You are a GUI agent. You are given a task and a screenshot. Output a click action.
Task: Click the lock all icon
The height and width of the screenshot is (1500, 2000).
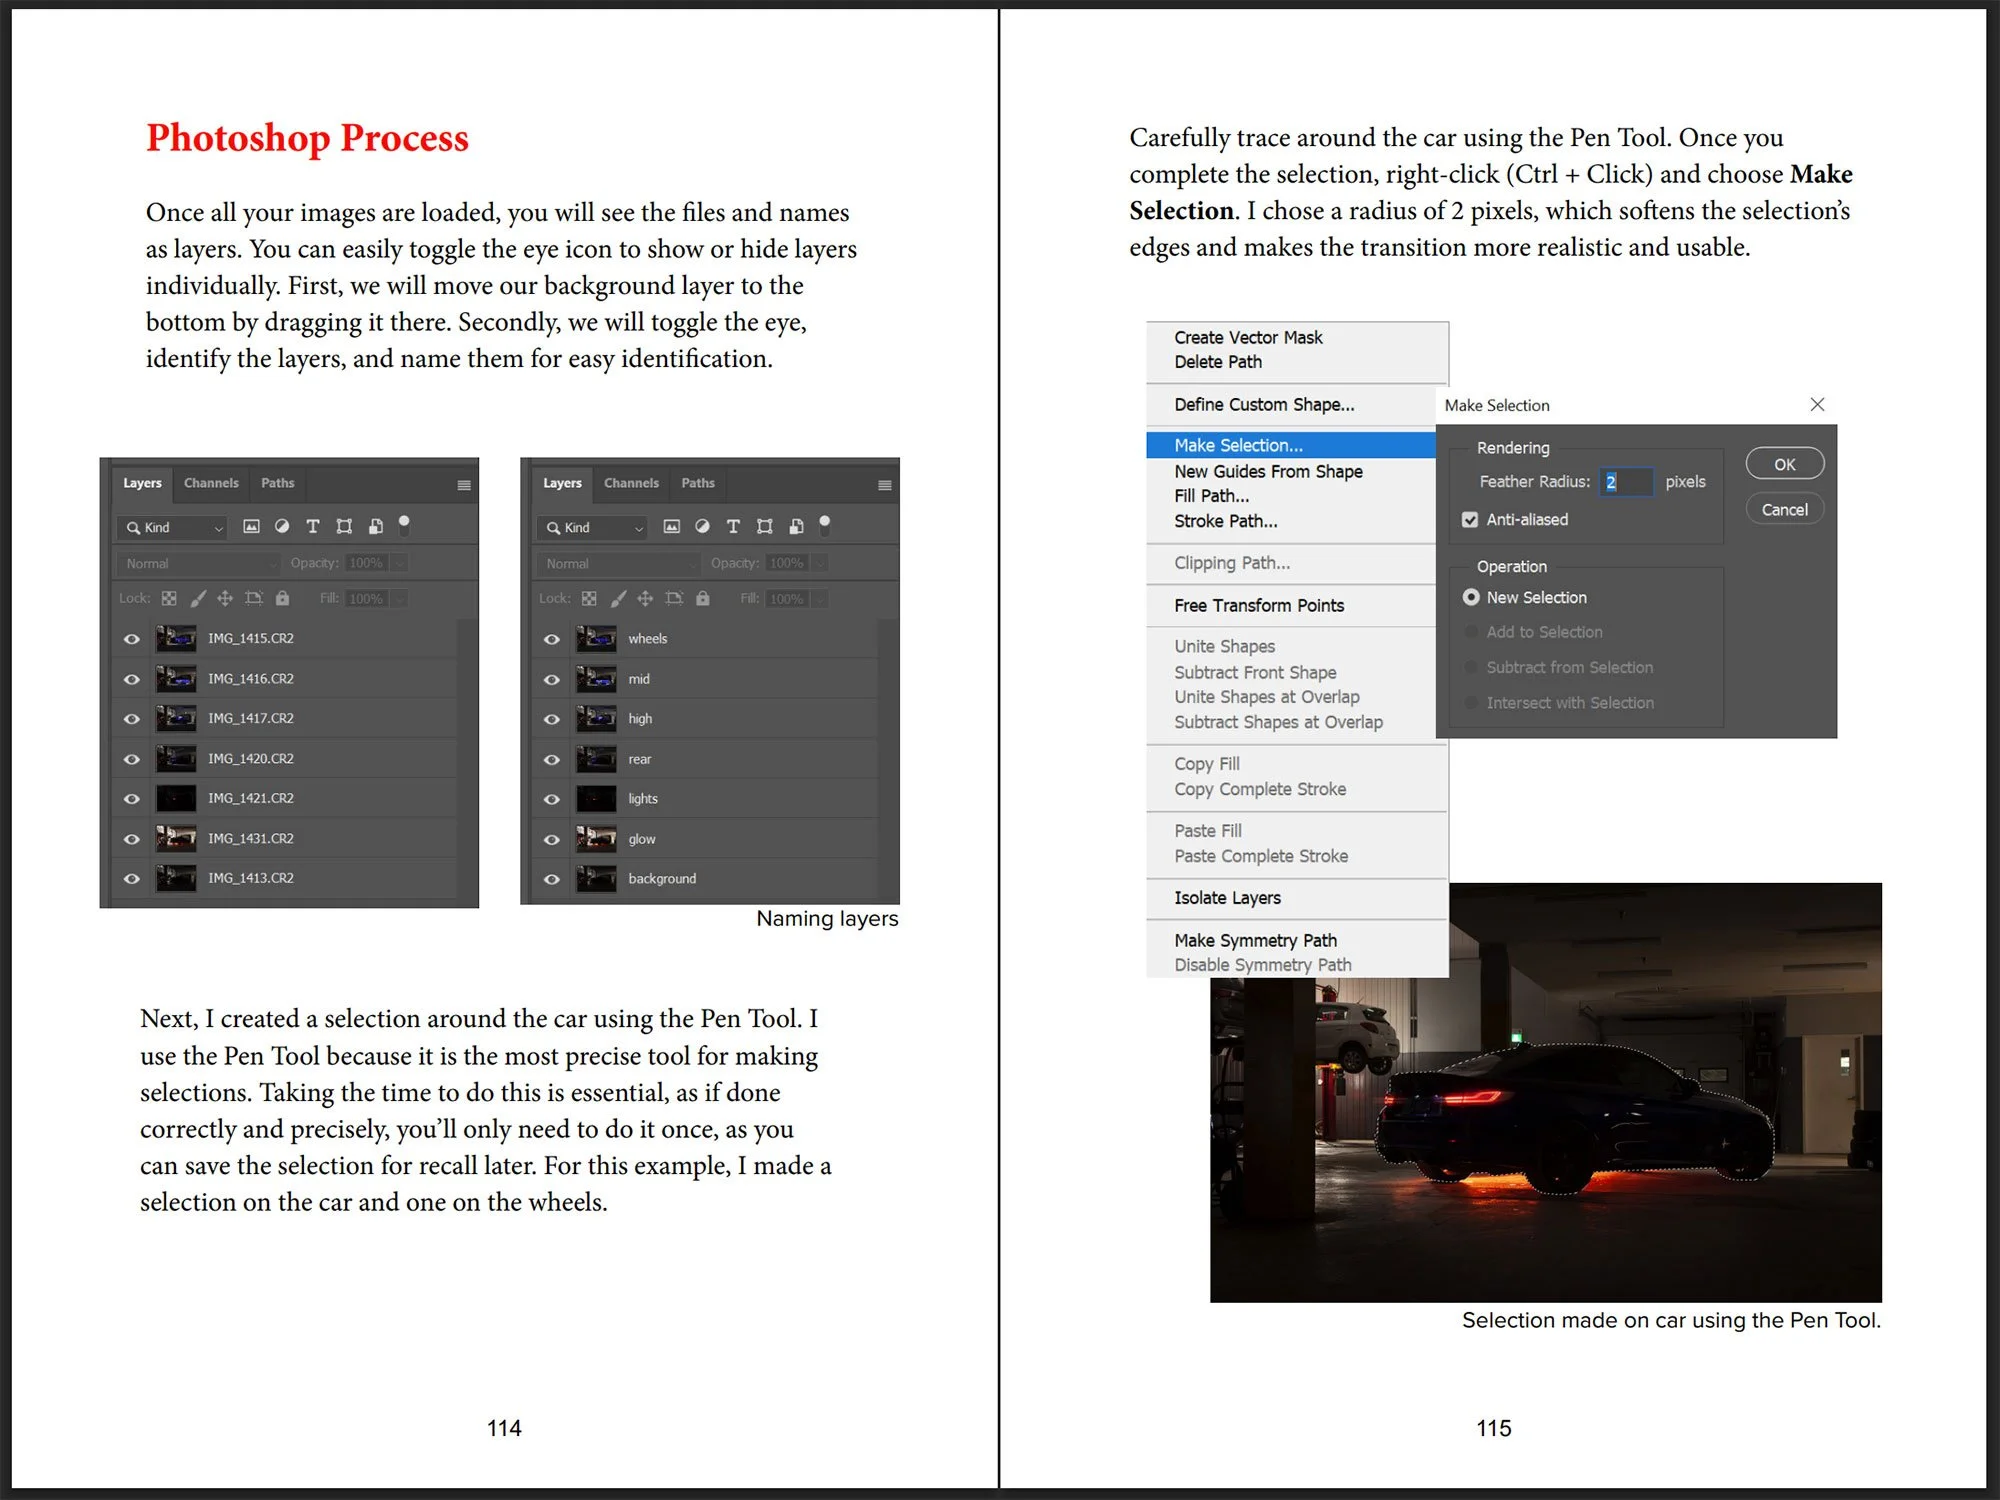pyautogui.click(x=281, y=598)
